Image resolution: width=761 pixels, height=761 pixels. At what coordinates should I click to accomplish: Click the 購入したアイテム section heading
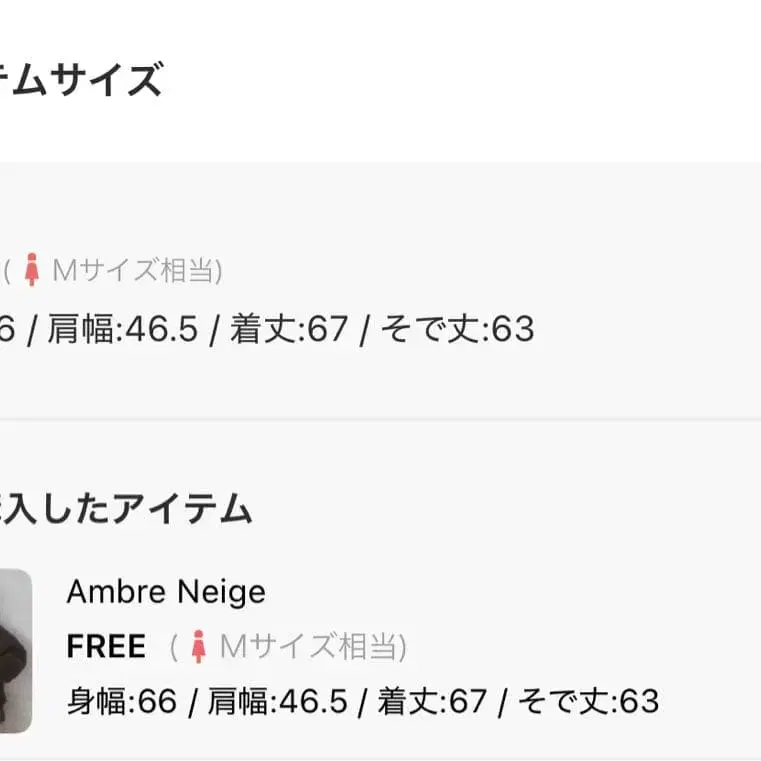click(125, 510)
